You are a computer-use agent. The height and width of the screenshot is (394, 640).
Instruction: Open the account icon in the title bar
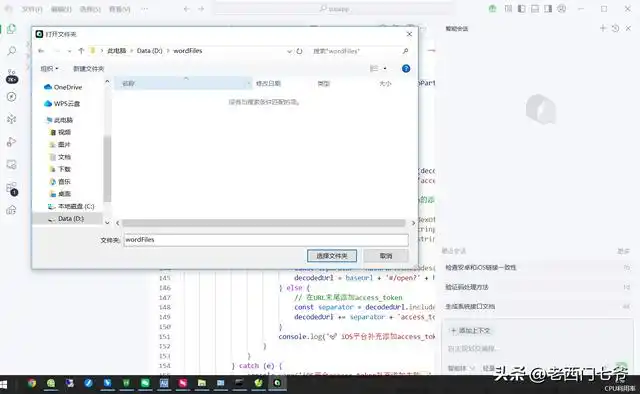point(562,9)
